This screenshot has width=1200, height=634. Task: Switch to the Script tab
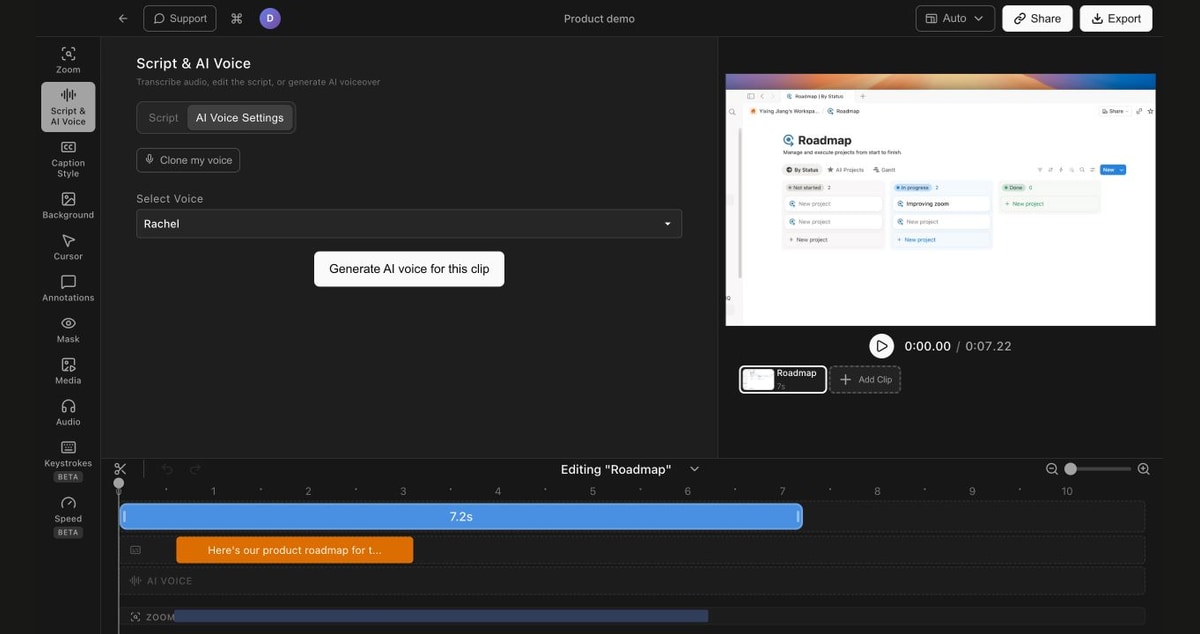pyautogui.click(x=163, y=117)
